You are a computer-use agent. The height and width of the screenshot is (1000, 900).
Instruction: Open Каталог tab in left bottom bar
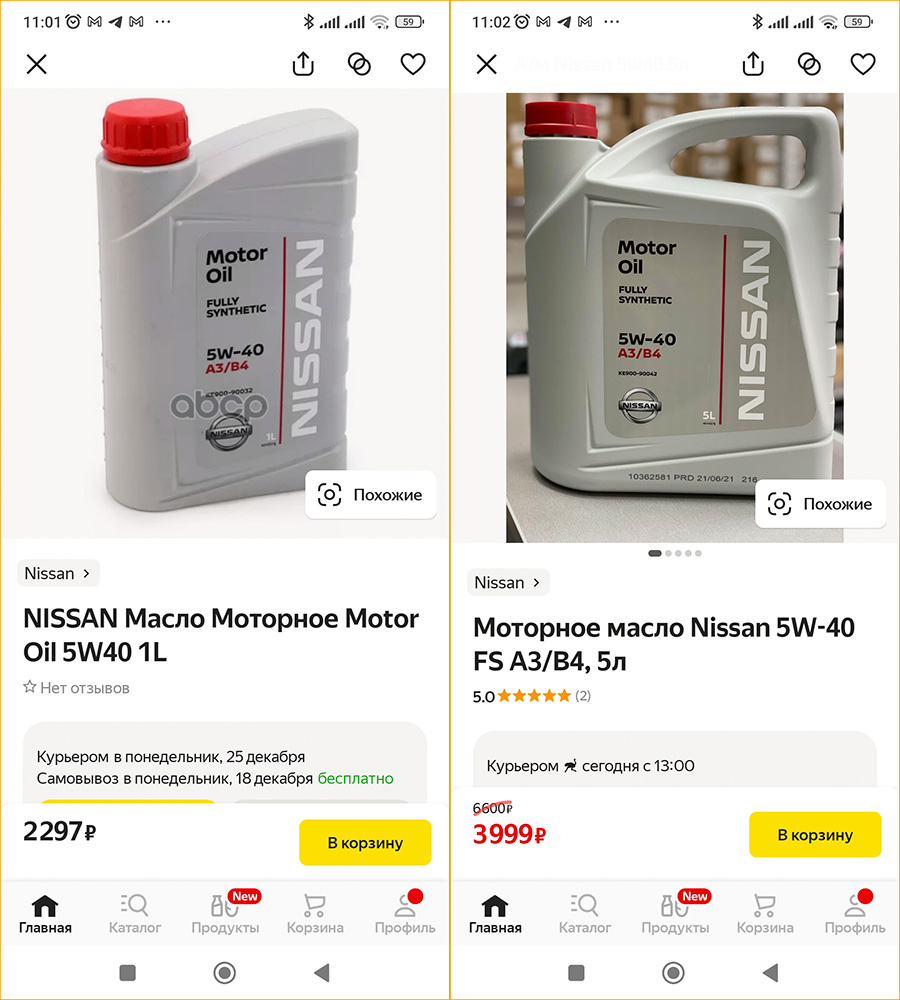[135, 914]
